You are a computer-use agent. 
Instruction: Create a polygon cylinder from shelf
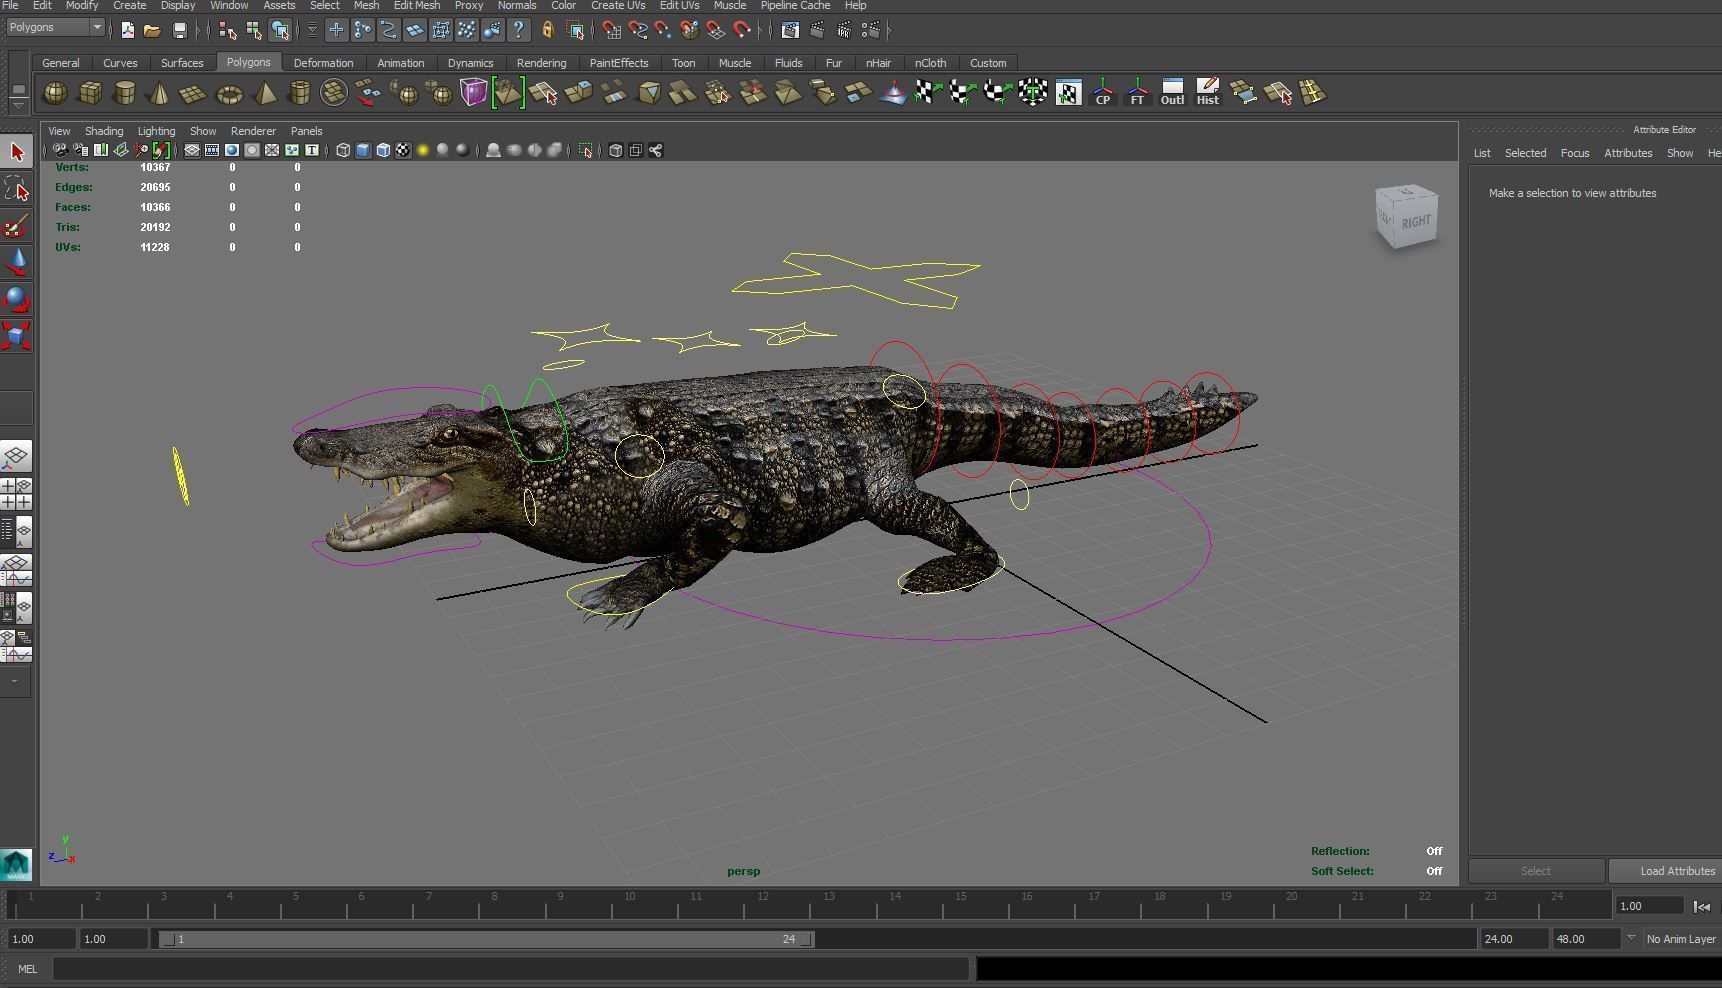[124, 93]
